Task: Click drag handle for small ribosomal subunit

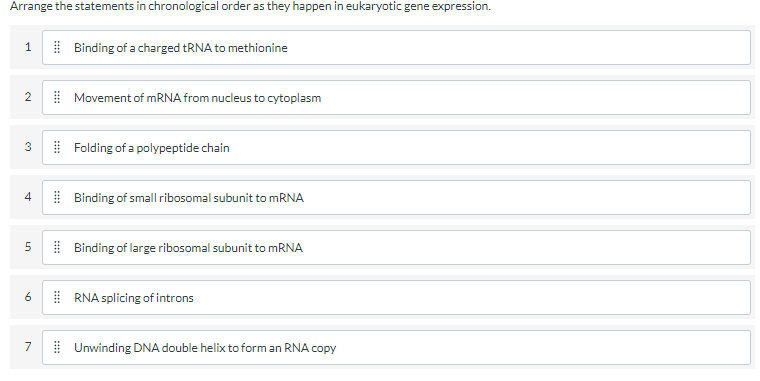Action: 57,197
